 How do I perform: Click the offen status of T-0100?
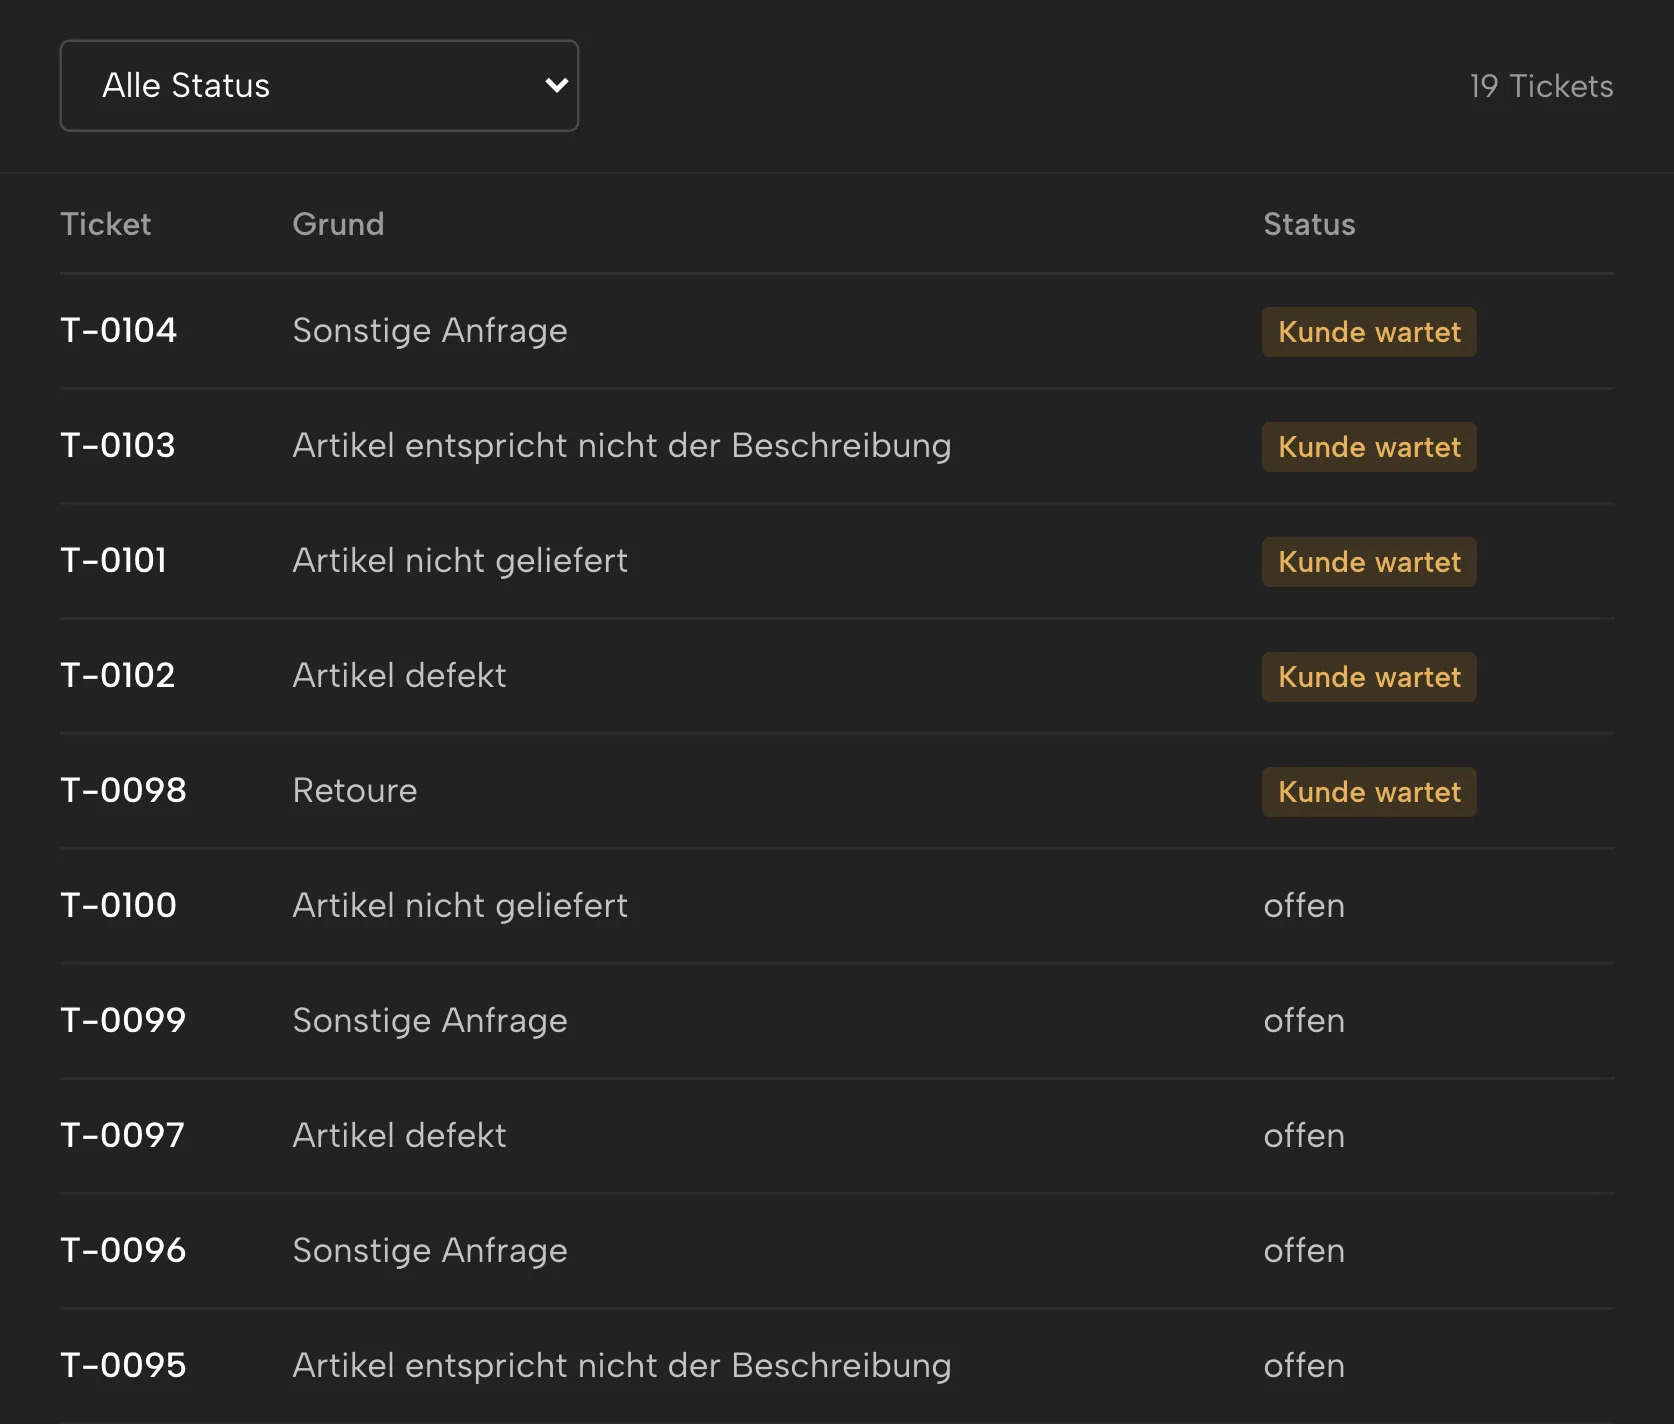[x=1304, y=905]
